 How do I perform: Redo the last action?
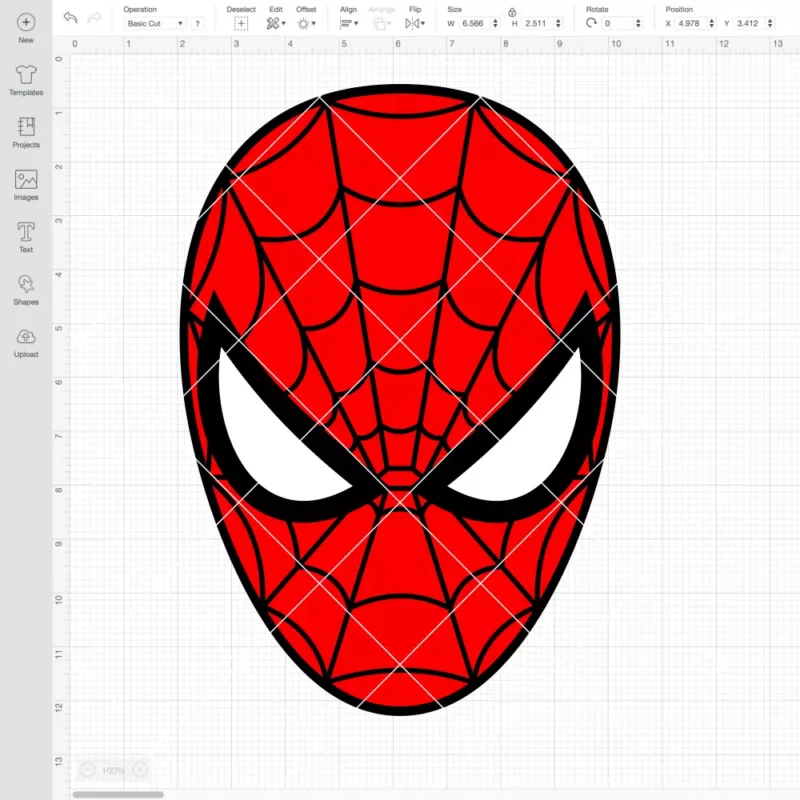coord(94,18)
